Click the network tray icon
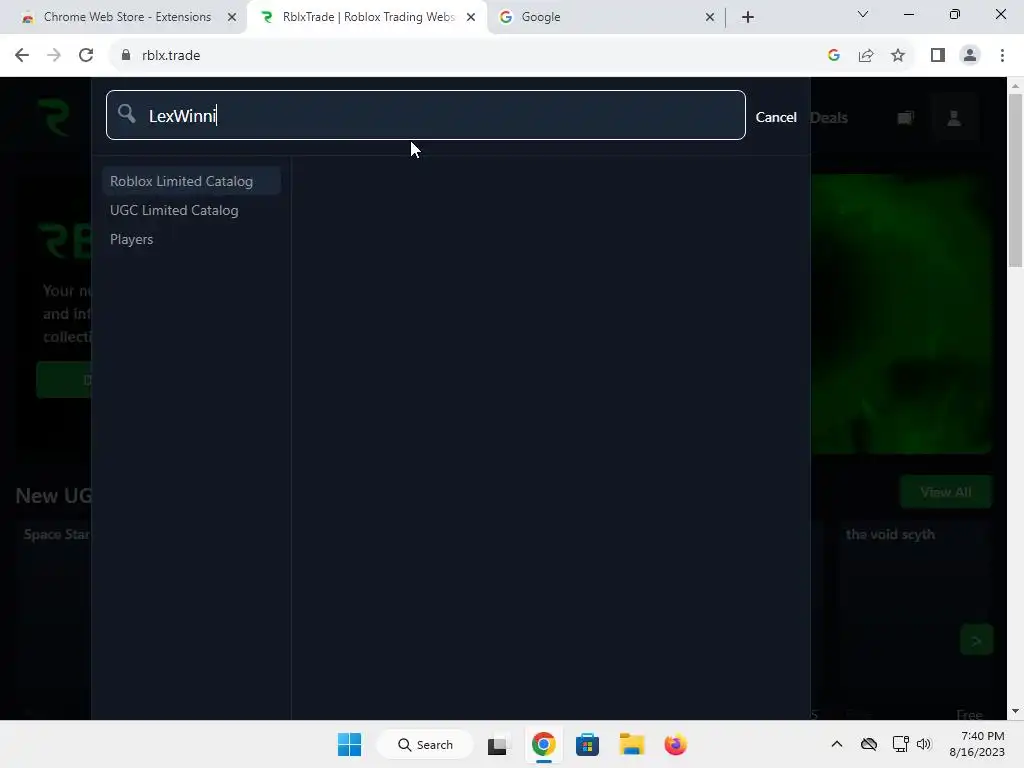Image resolution: width=1024 pixels, height=768 pixels. tap(900, 744)
